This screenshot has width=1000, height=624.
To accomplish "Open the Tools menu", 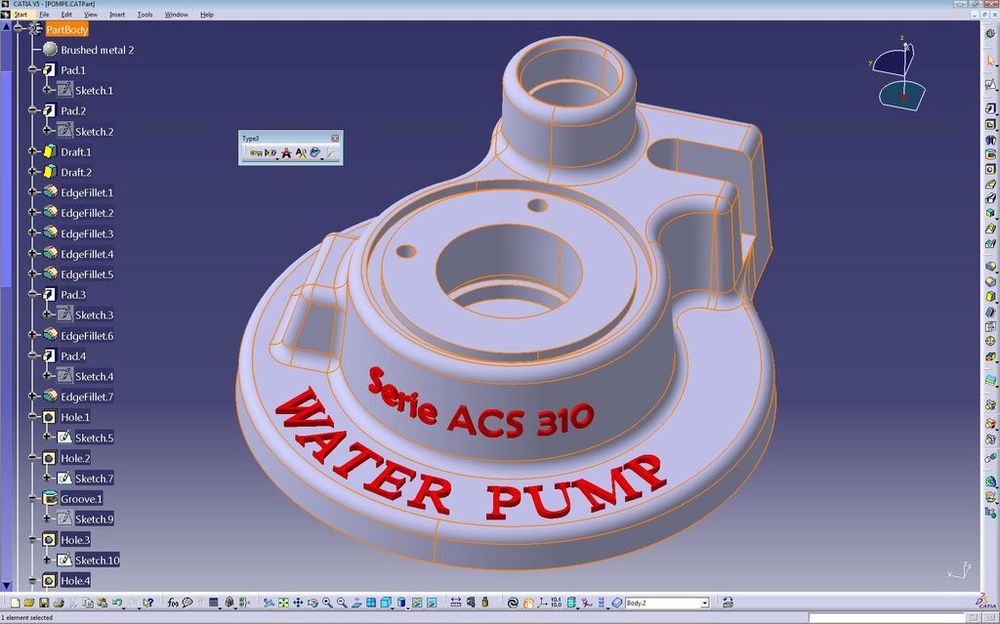I will click(x=144, y=14).
